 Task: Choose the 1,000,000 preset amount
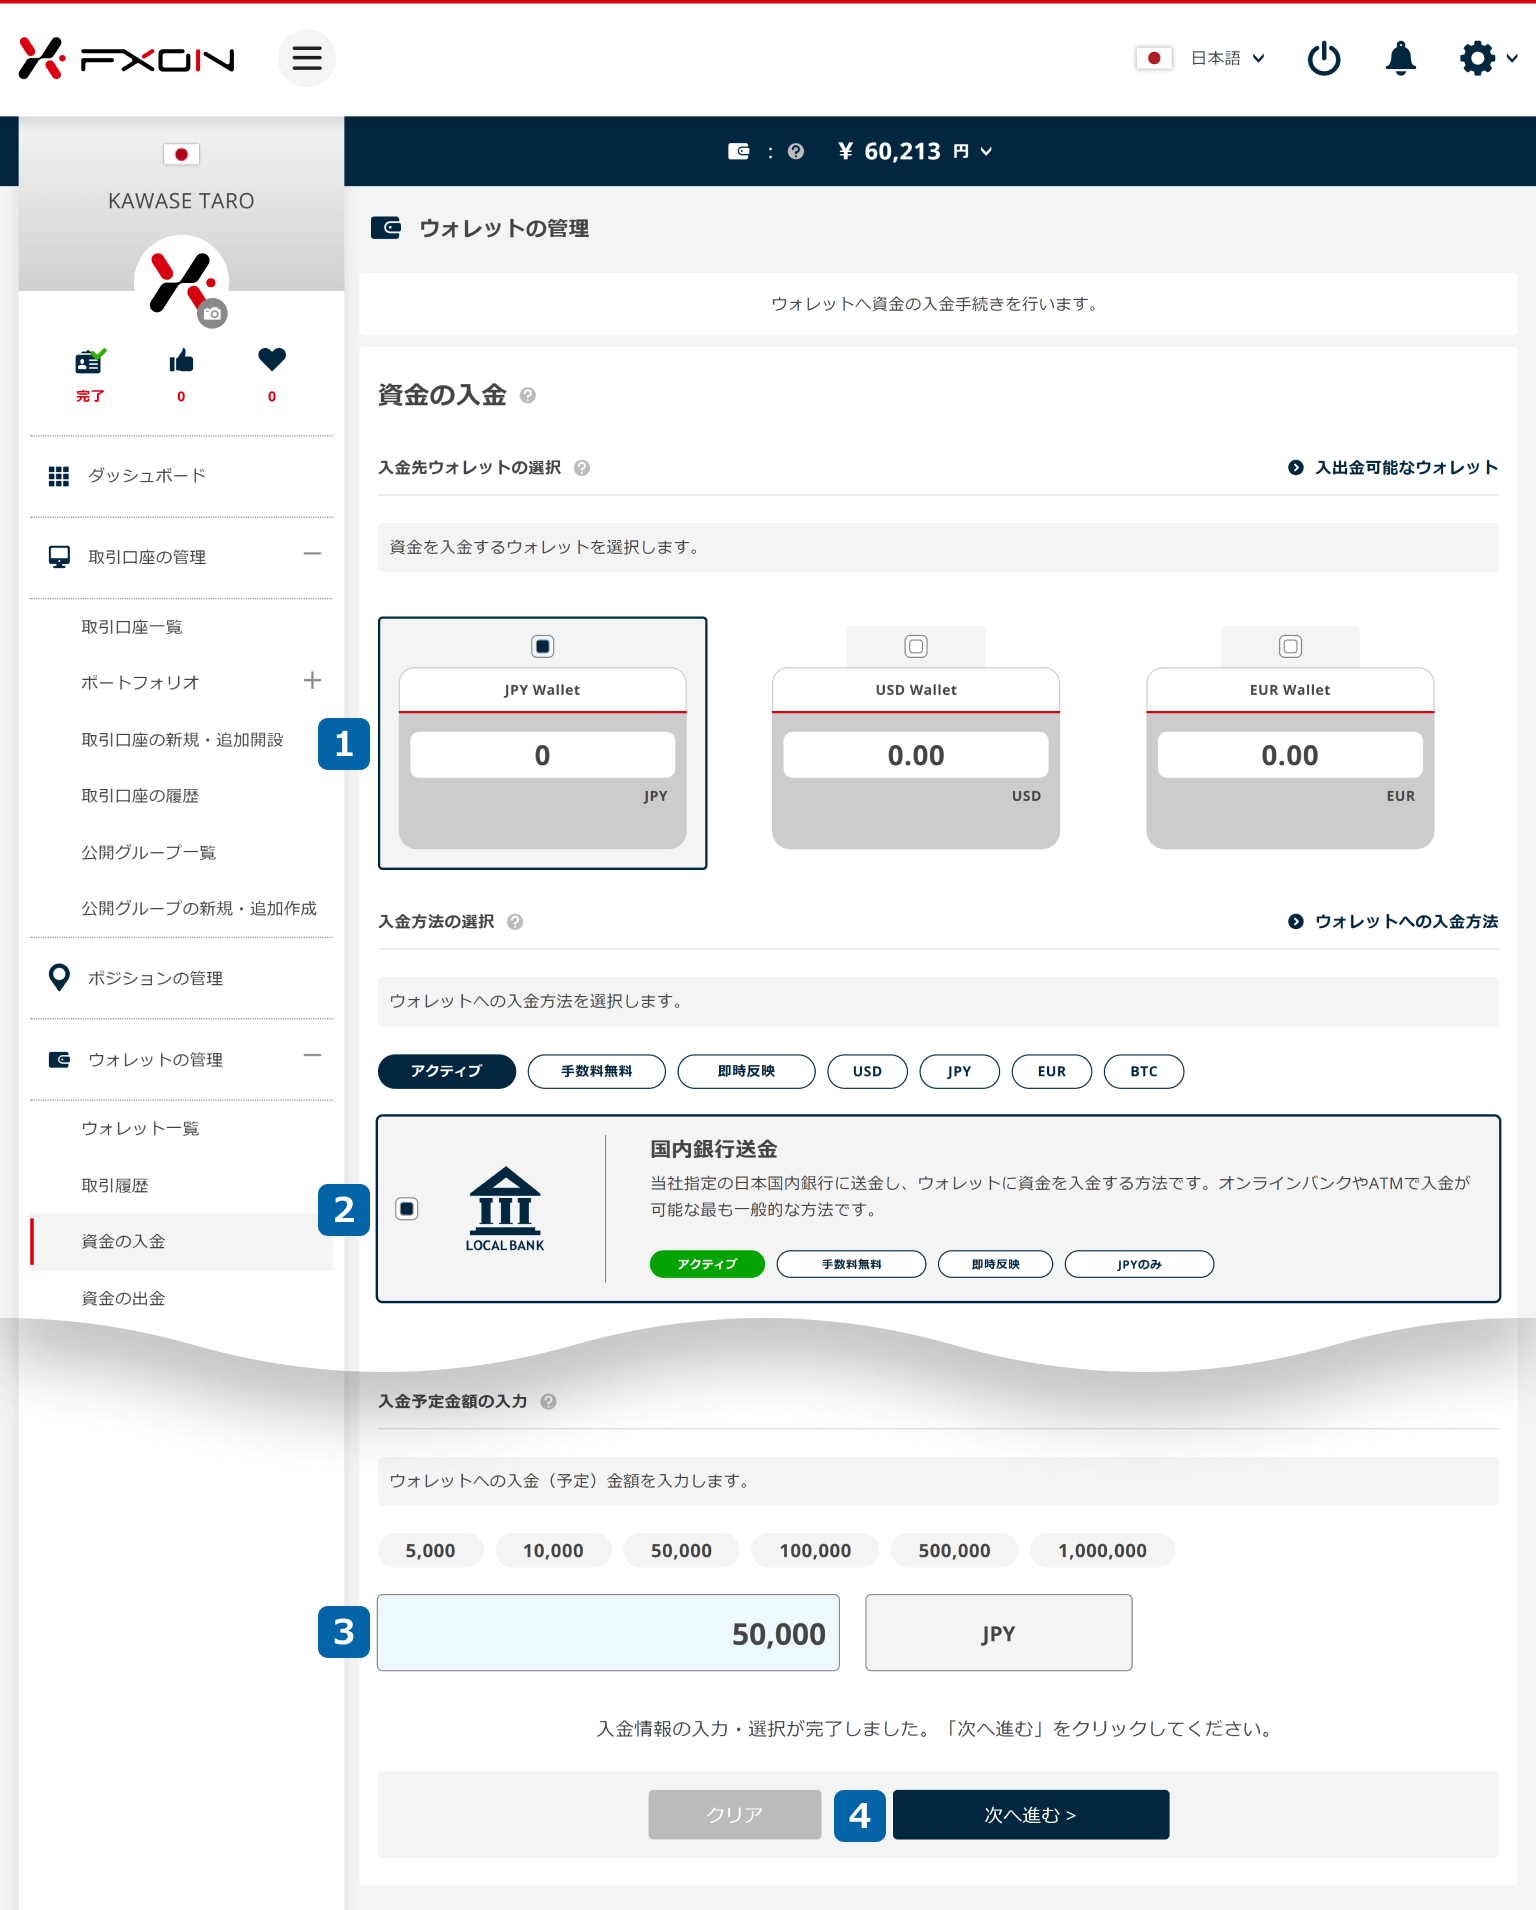pos(1103,1551)
